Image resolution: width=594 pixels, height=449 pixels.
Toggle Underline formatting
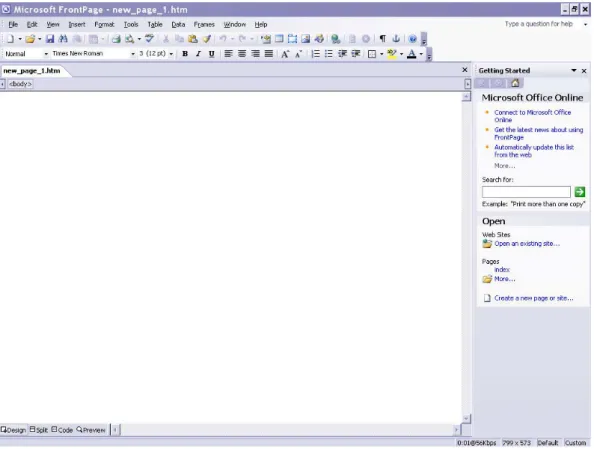tap(211, 54)
